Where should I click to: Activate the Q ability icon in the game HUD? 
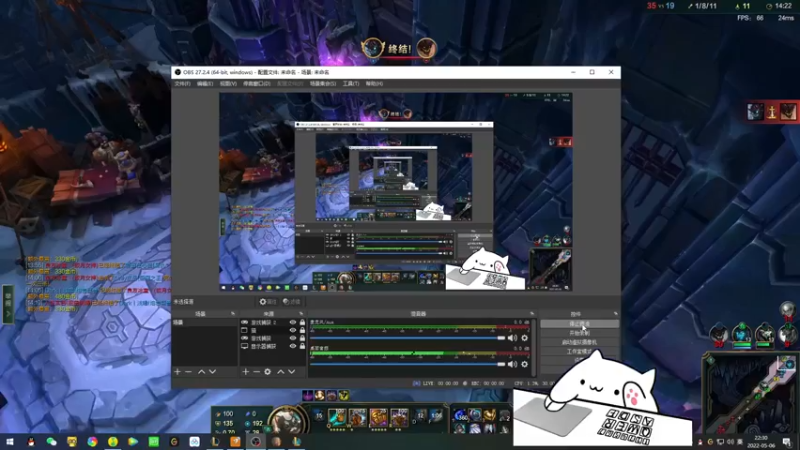(x=336, y=418)
